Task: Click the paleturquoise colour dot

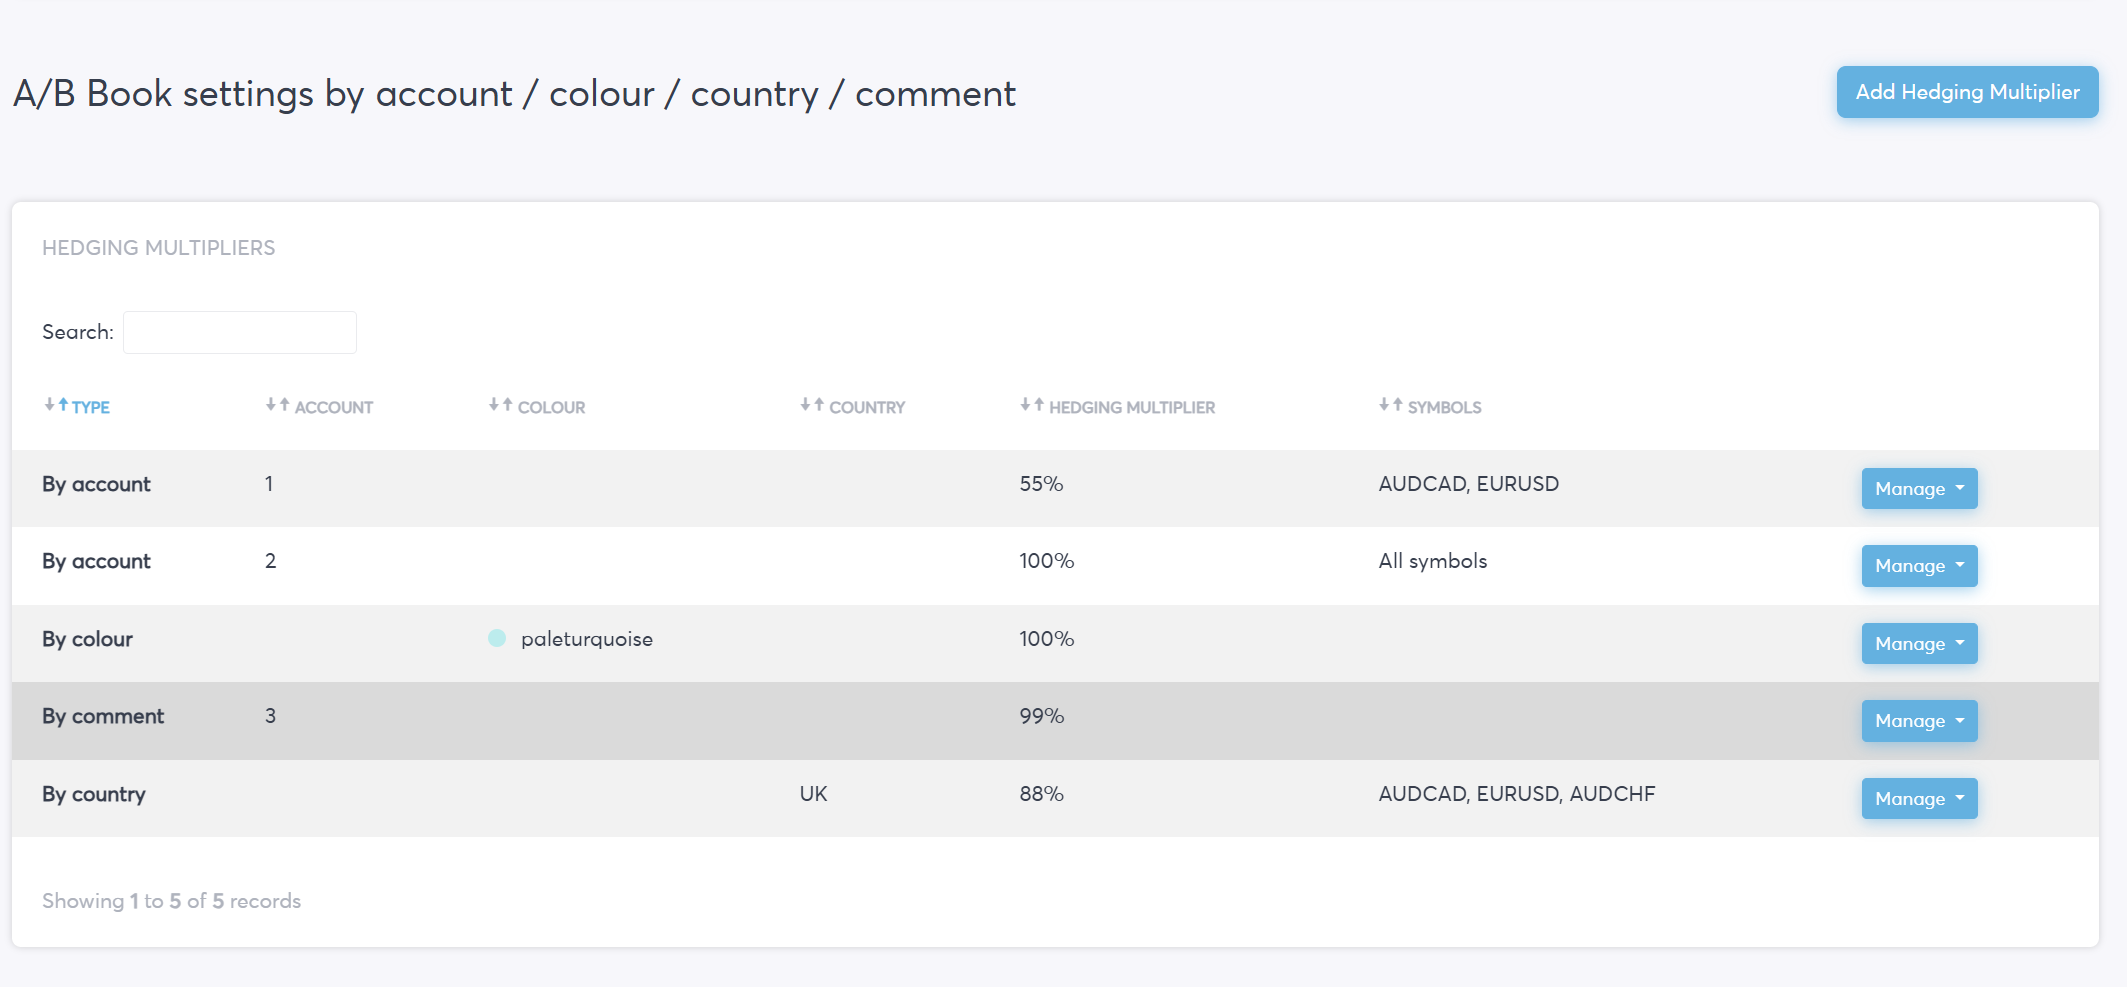Action: [x=497, y=638]
